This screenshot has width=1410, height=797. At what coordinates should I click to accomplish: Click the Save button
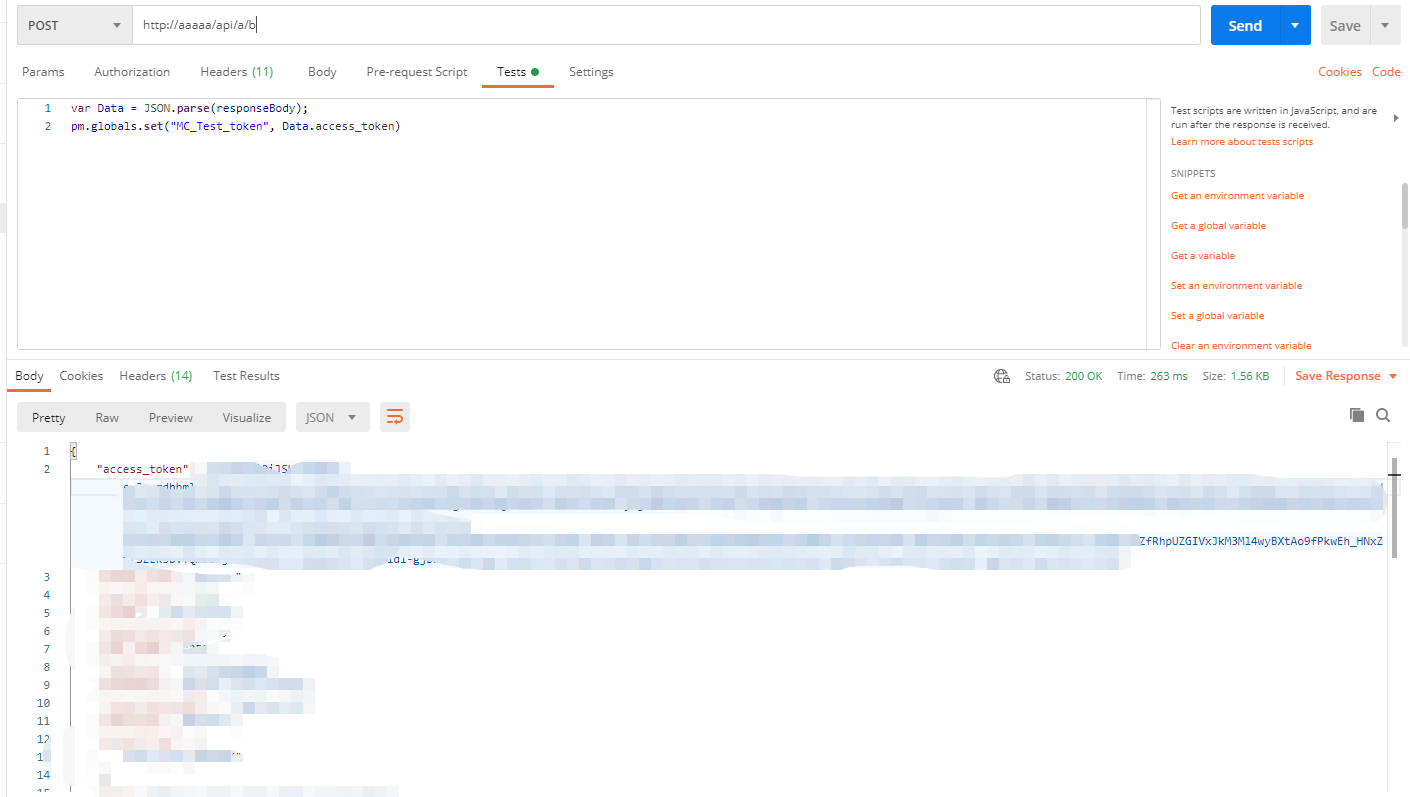(1344, 25)
